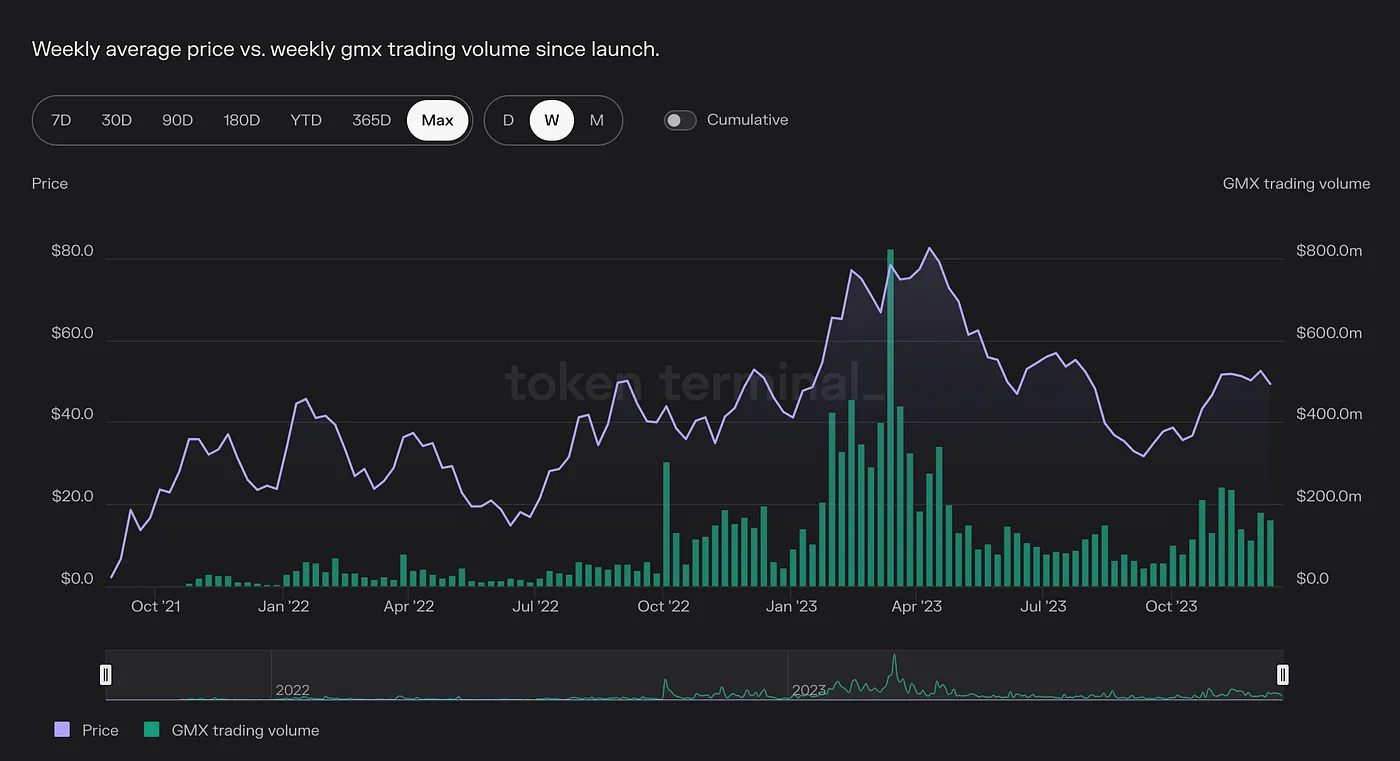Click the green GMX trading volume swatch
This screenshot has height=761, width=1400.
tap(152, 730)
